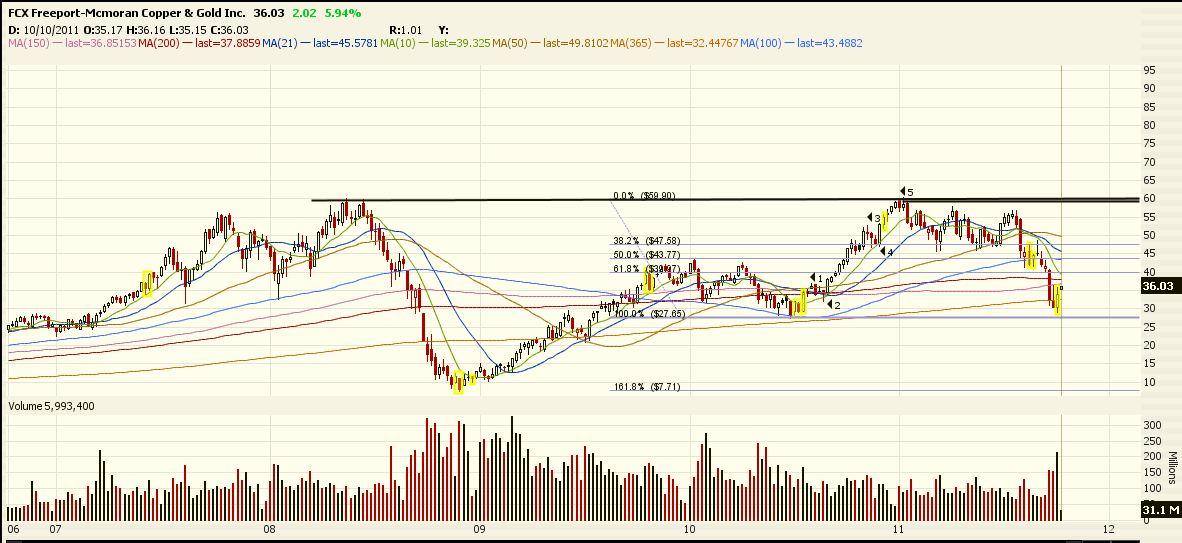The height and width of the screenshot is (543, 1182).
Task: Click the 11 year label on time axis
Action: pos(898,529)
